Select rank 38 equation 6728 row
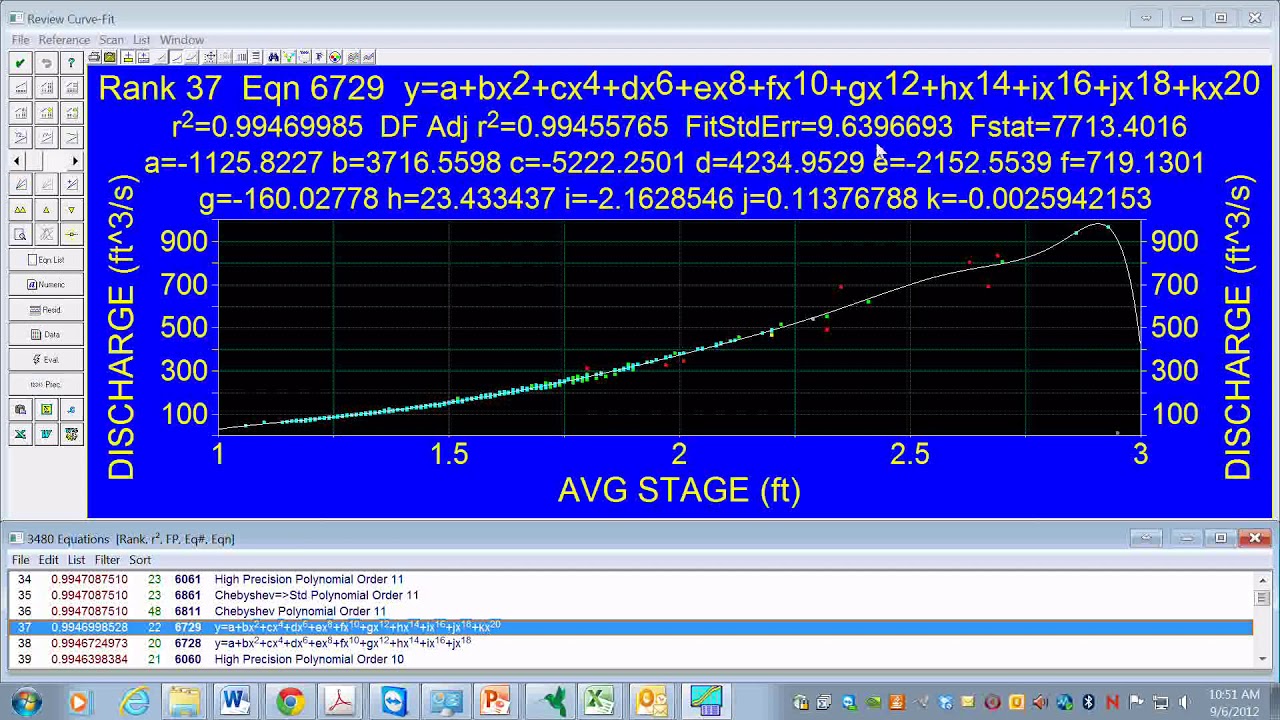1280x720 pixels. click(x=630, y=643)
